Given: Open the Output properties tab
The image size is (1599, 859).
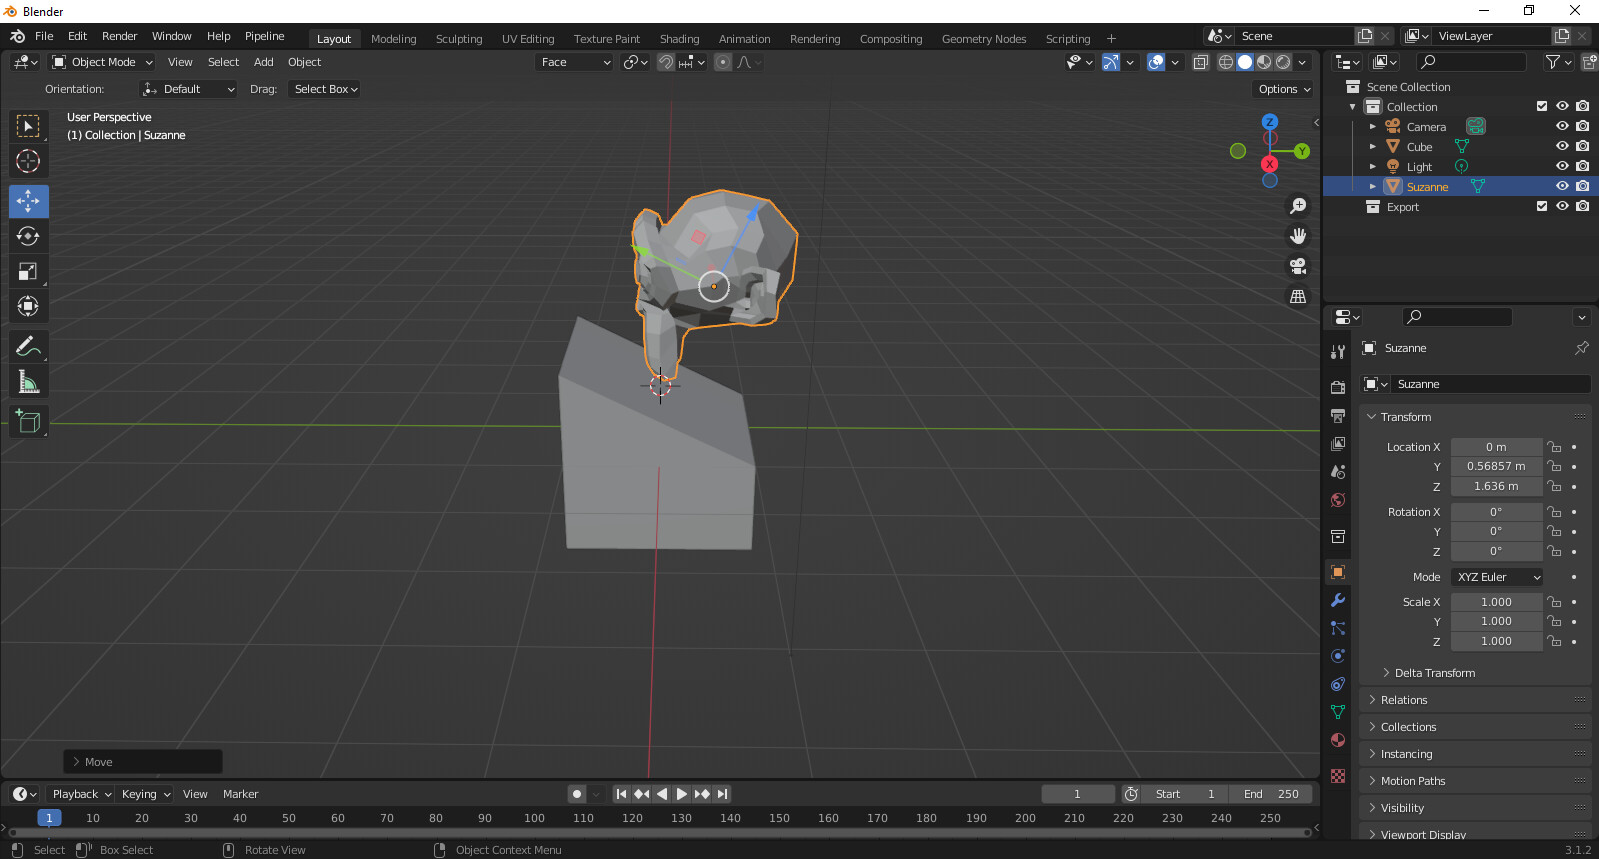Looking at the screenshot, I should coord(1338,415).
